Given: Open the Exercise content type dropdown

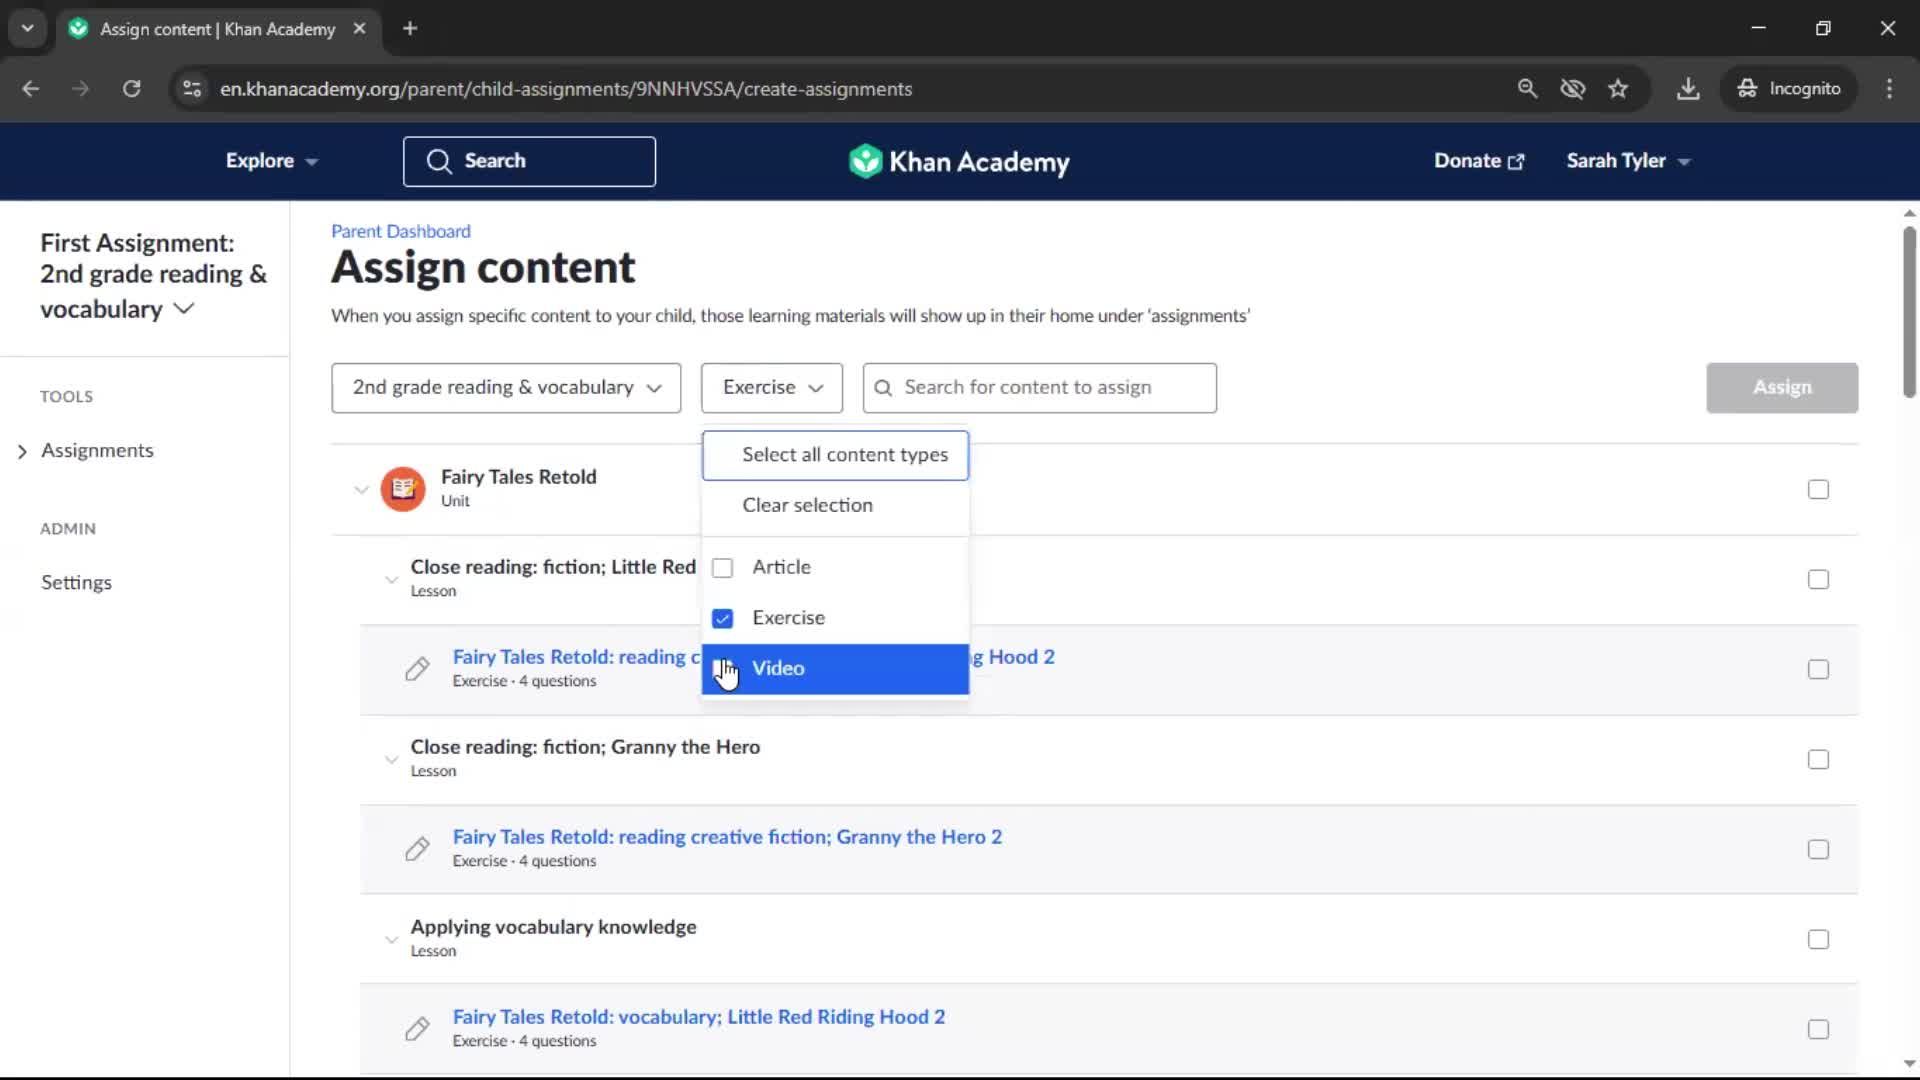Looking at the screenshot, I should point(772,388).
